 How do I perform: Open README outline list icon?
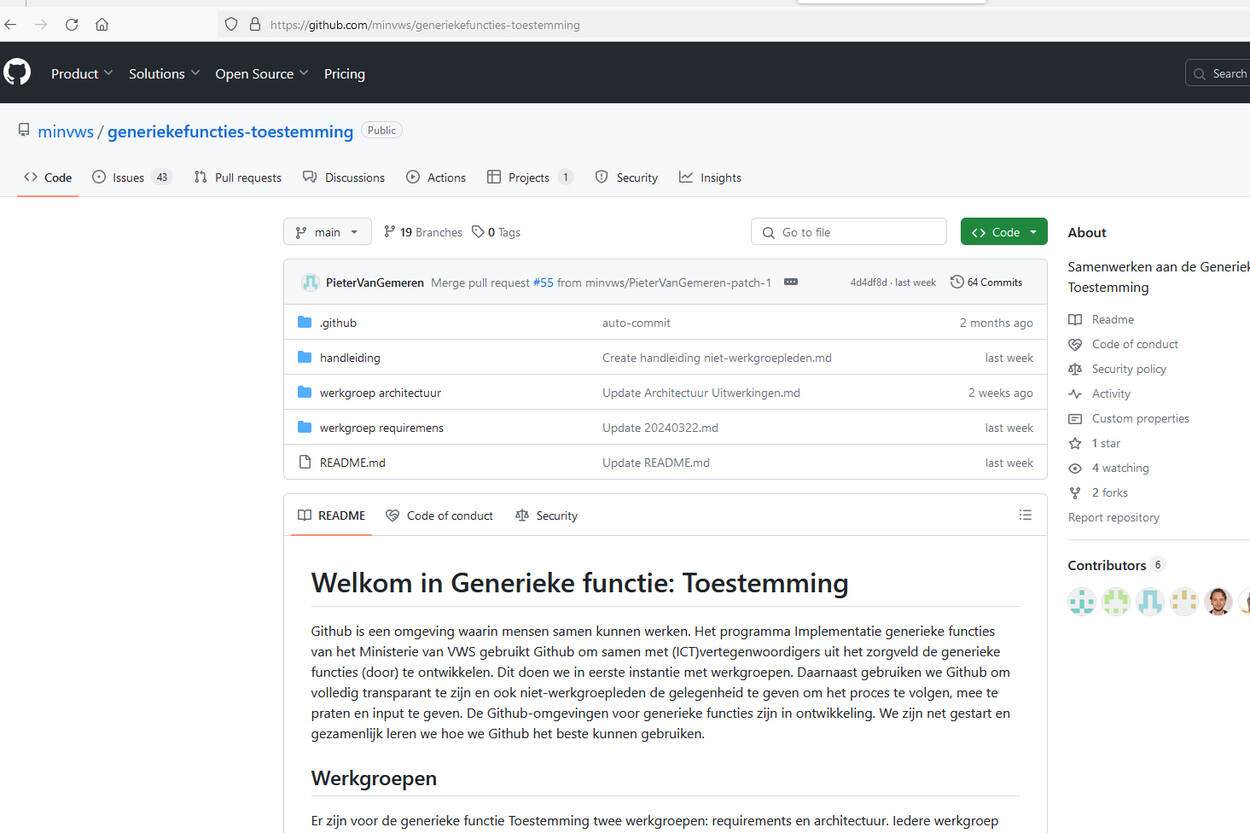[x=1025, y=515]
